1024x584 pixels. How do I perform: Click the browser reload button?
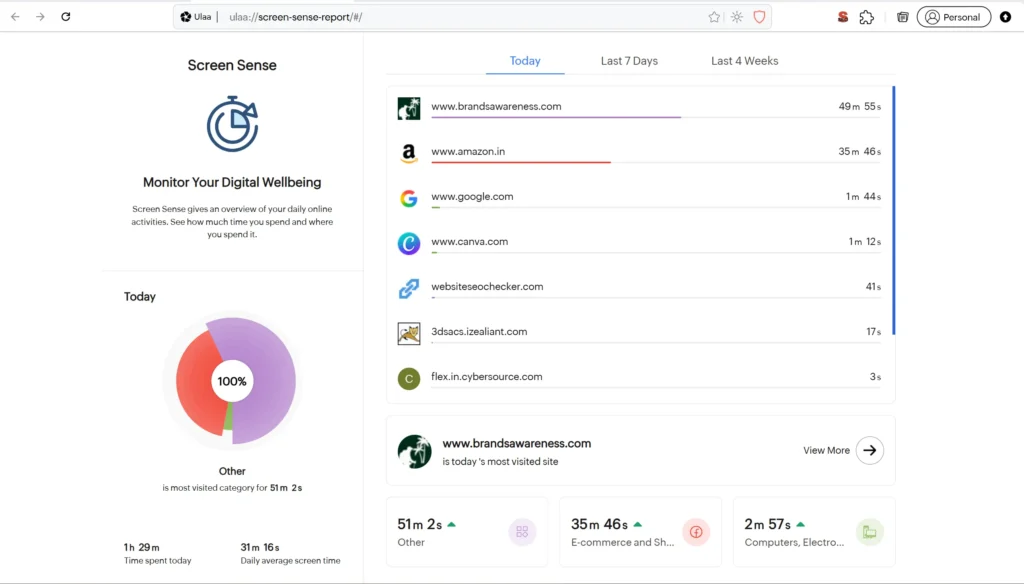click(x=66, y=17)
